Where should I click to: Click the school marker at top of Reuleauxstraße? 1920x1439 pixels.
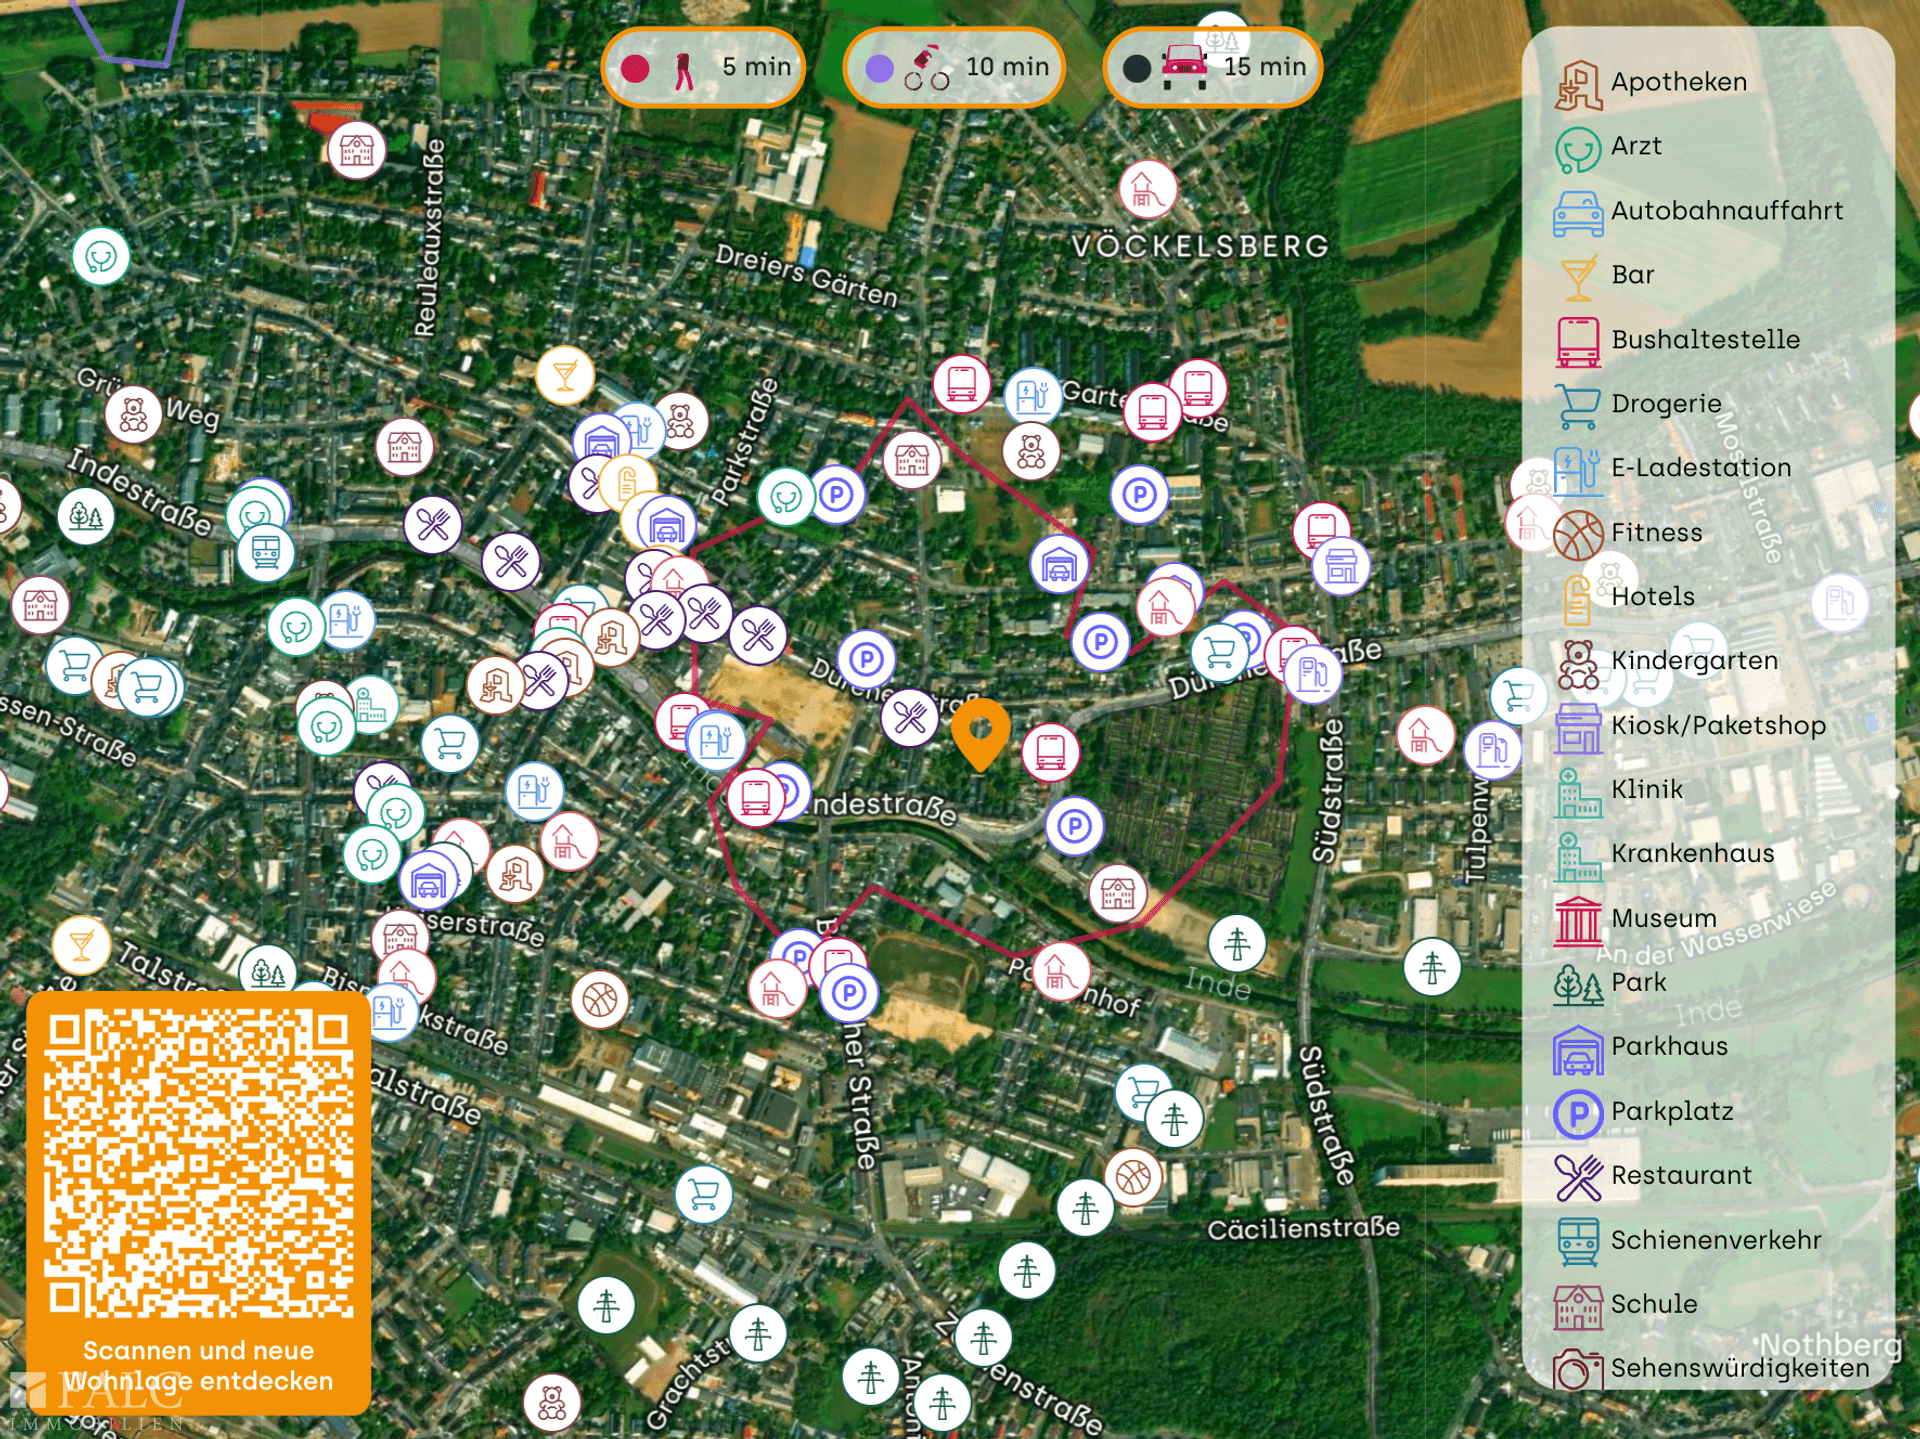(x=356, y=150)
